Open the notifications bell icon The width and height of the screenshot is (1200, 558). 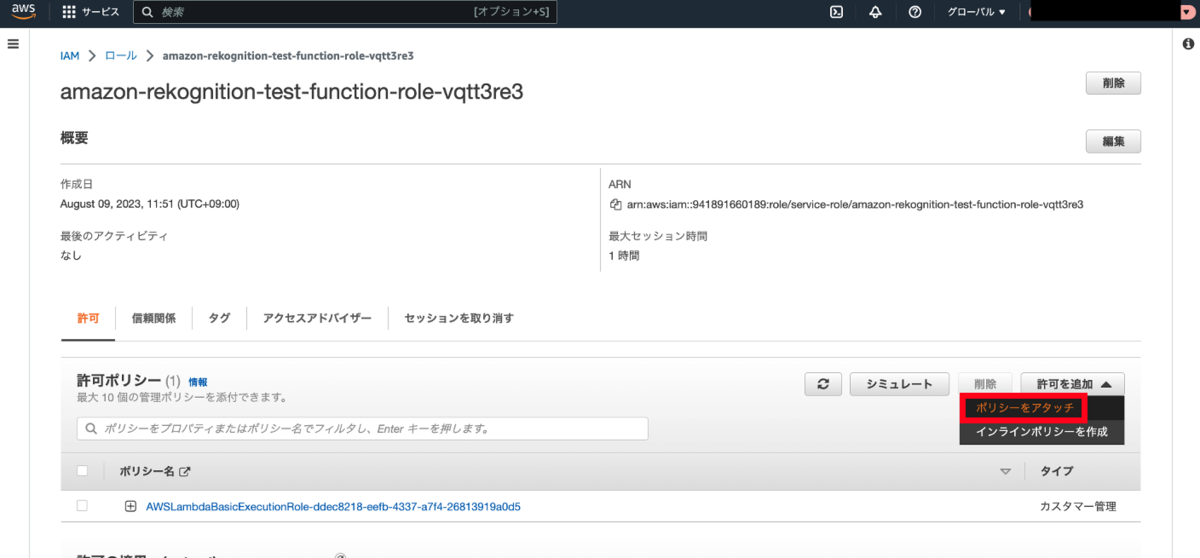pos(876,12)
